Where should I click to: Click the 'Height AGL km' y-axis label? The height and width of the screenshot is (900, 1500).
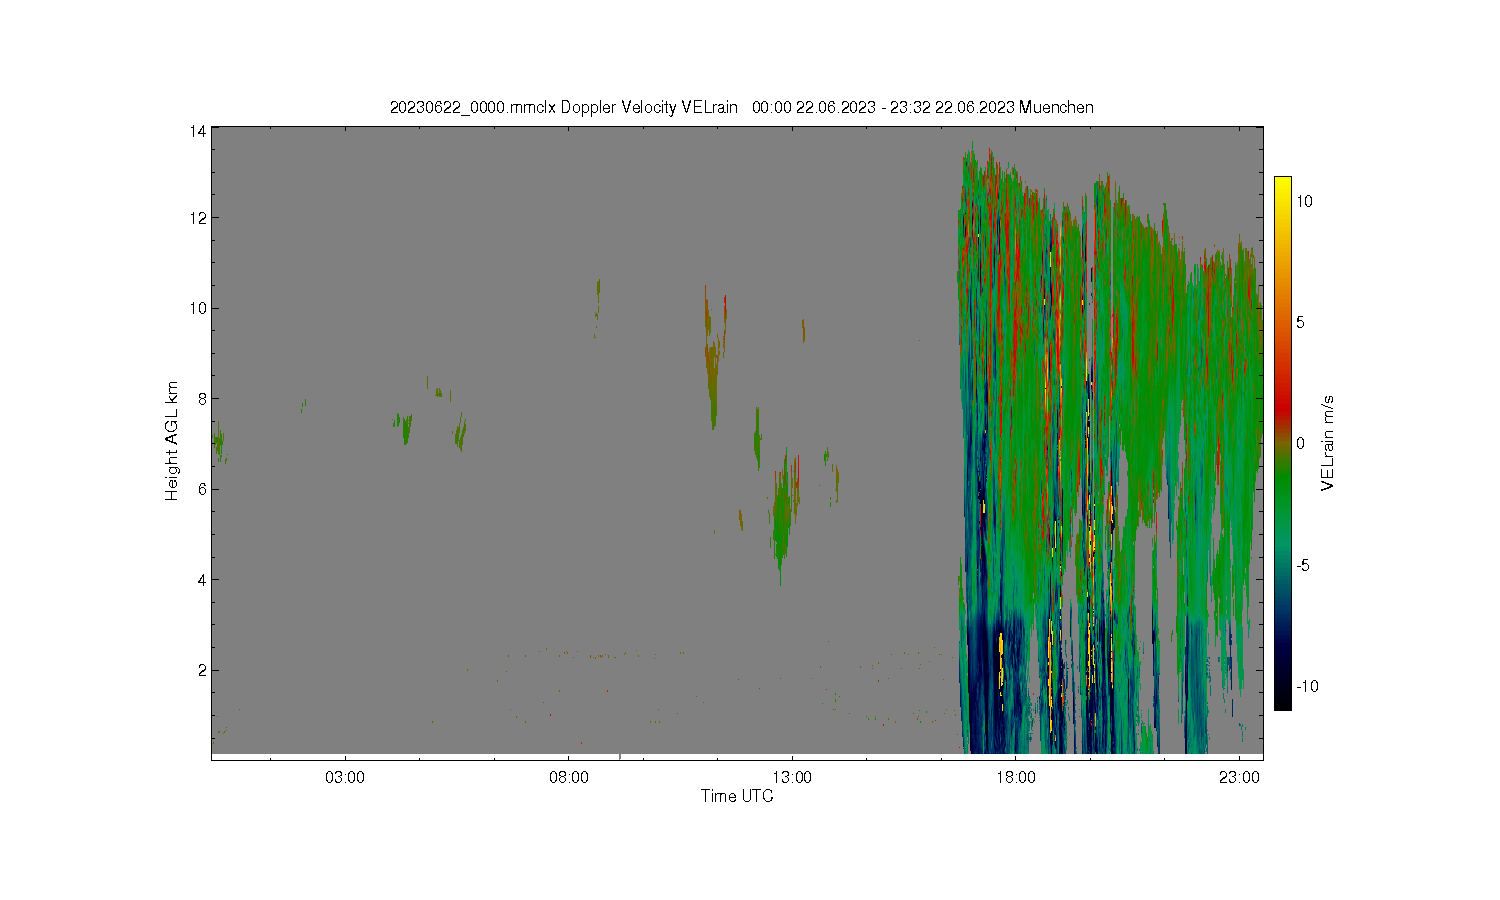pyautogui.click(x=172, y=441)
